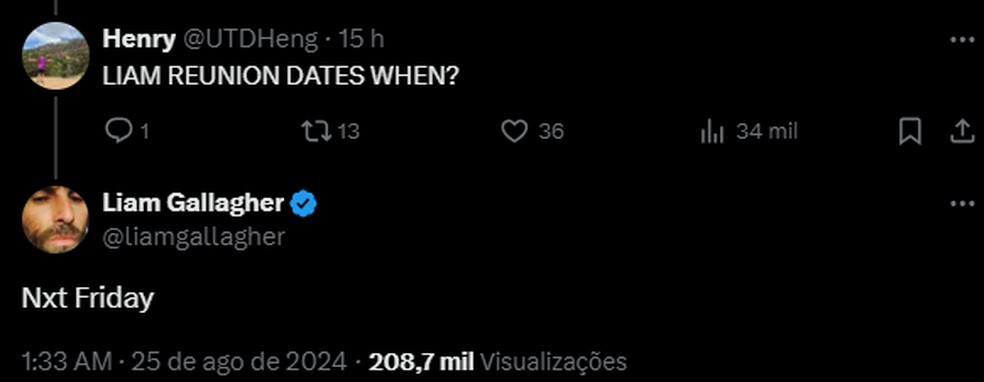
Task: Select the tweet text 'Nxt Friday'
Action: point(87,299)
